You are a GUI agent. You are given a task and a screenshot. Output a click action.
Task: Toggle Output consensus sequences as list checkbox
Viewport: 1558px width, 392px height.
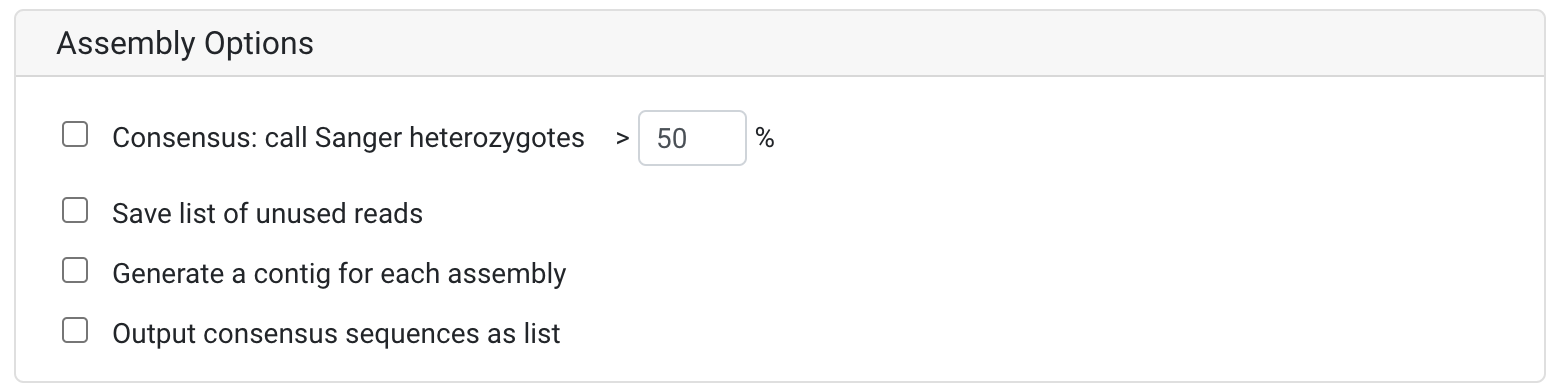coord(75,330)
